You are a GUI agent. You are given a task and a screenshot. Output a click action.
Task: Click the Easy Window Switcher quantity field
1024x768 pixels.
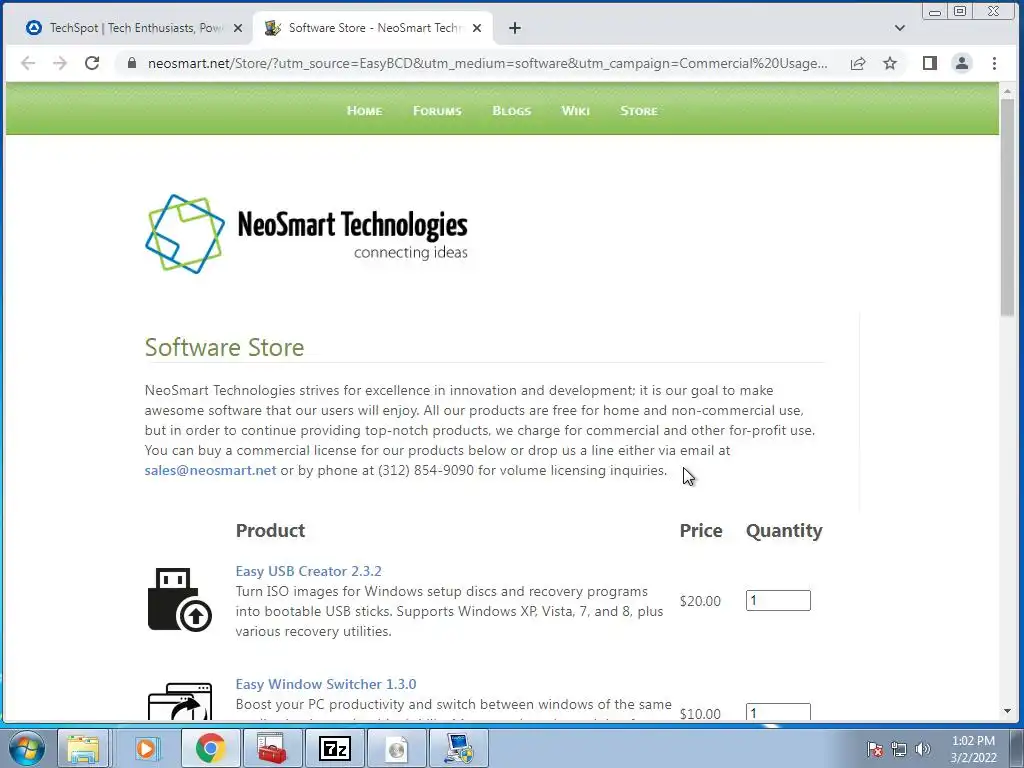pos(778,712)
